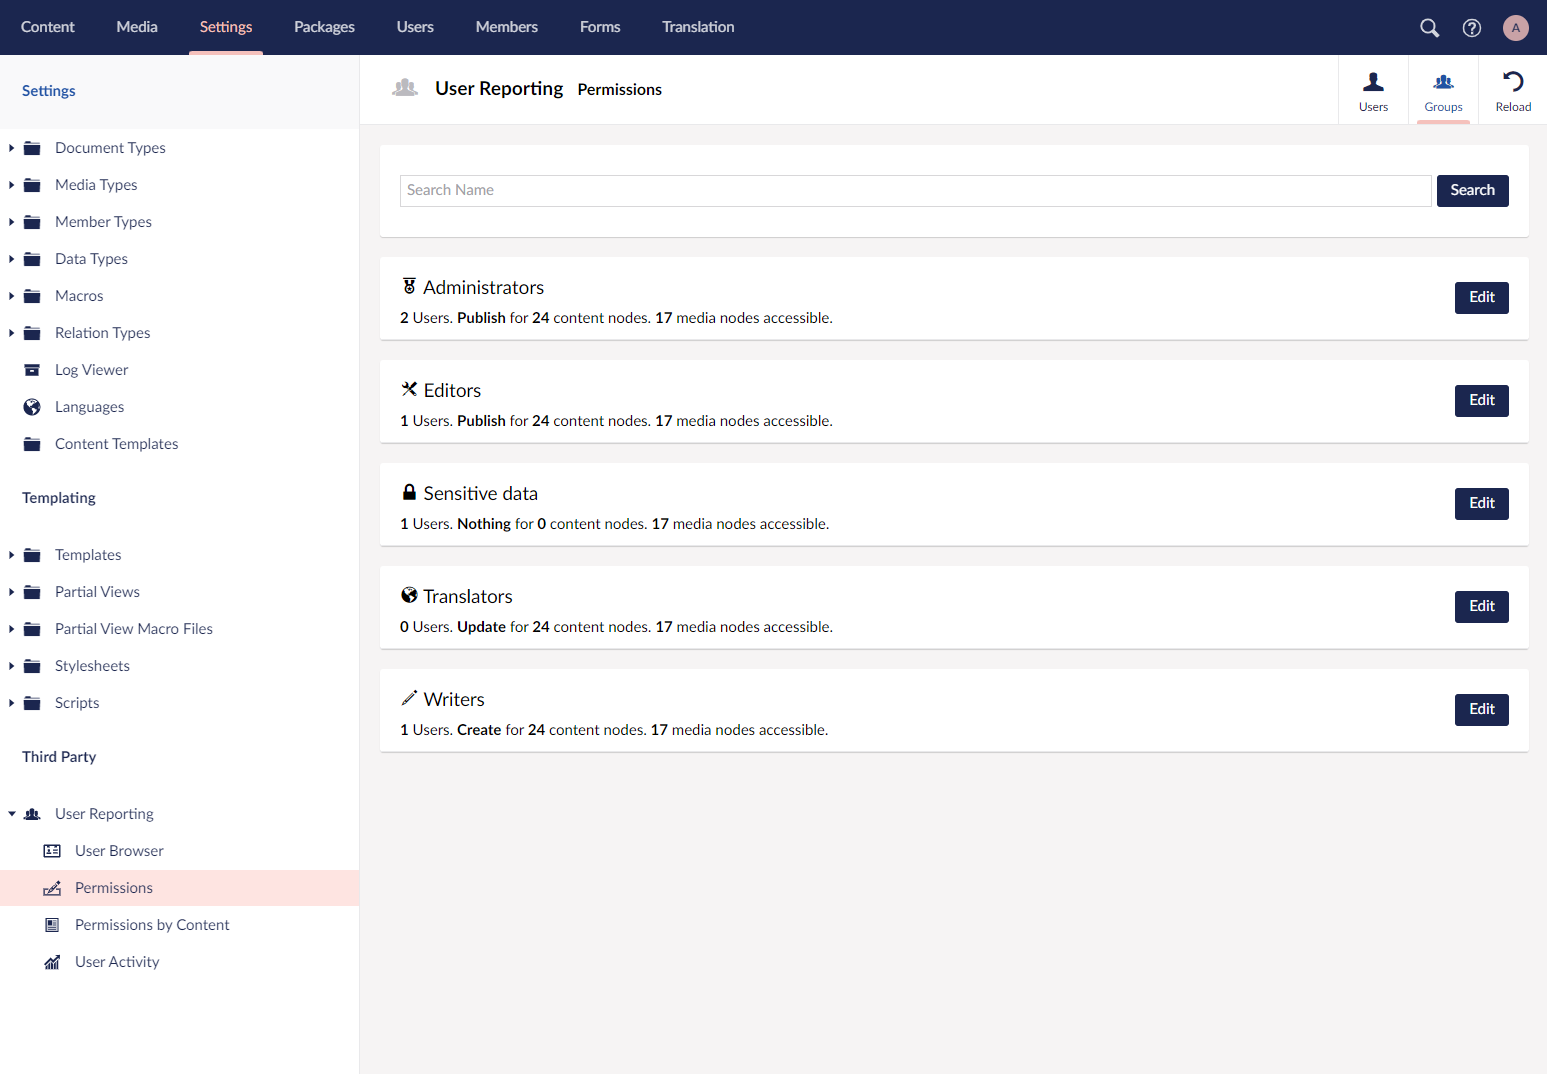Open the help question mark icon
The height and width of the screenshot is (1074, 1547).
[1472, 28]
